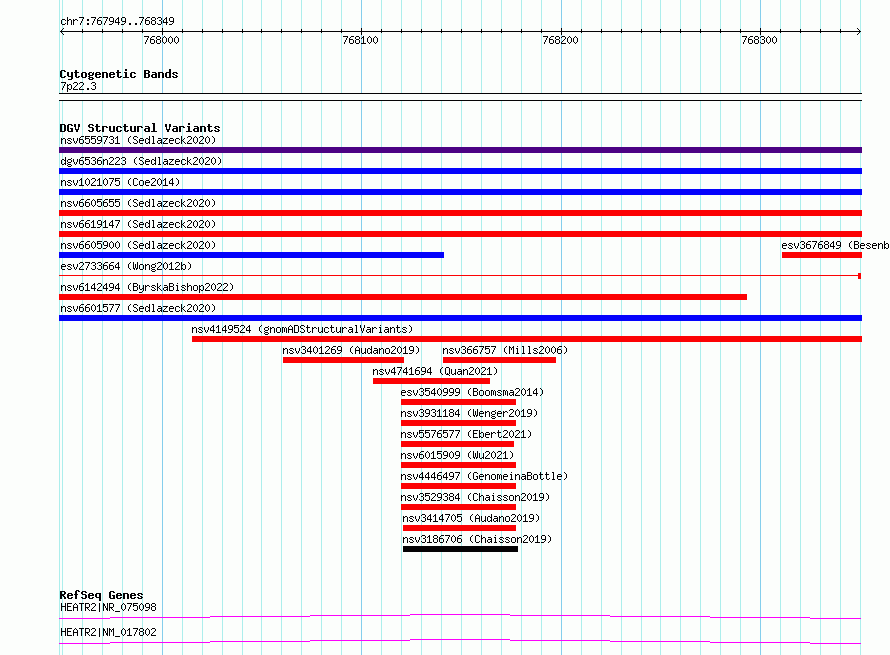
Task: Click the red nsv6015909 variant bar
Action: 459,465
